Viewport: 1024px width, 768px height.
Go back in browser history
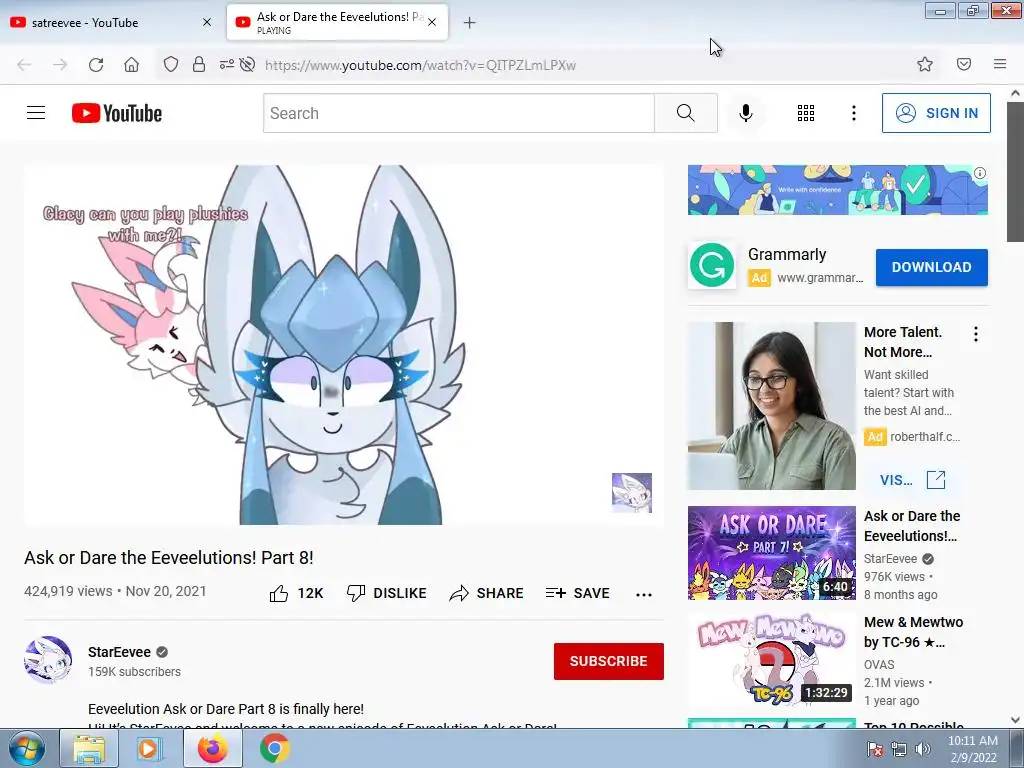click(24, 65)
